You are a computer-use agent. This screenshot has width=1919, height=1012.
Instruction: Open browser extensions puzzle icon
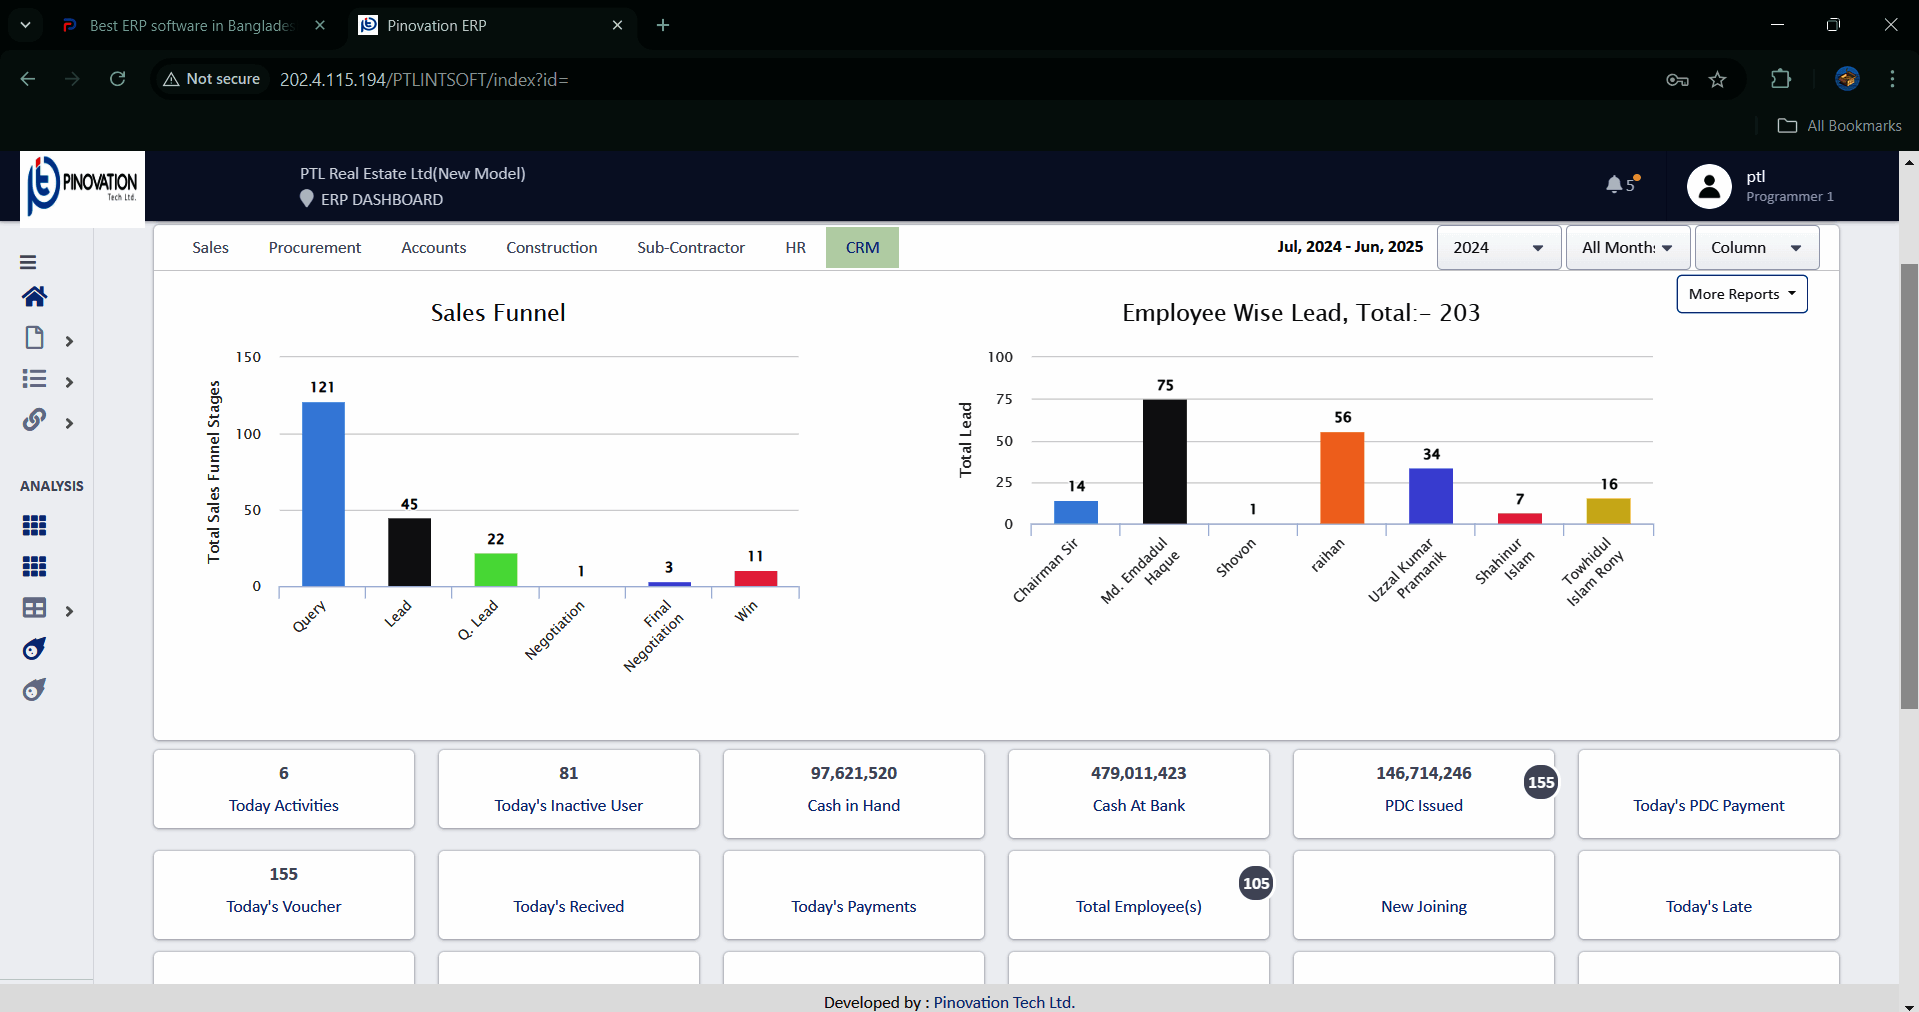1781,79
